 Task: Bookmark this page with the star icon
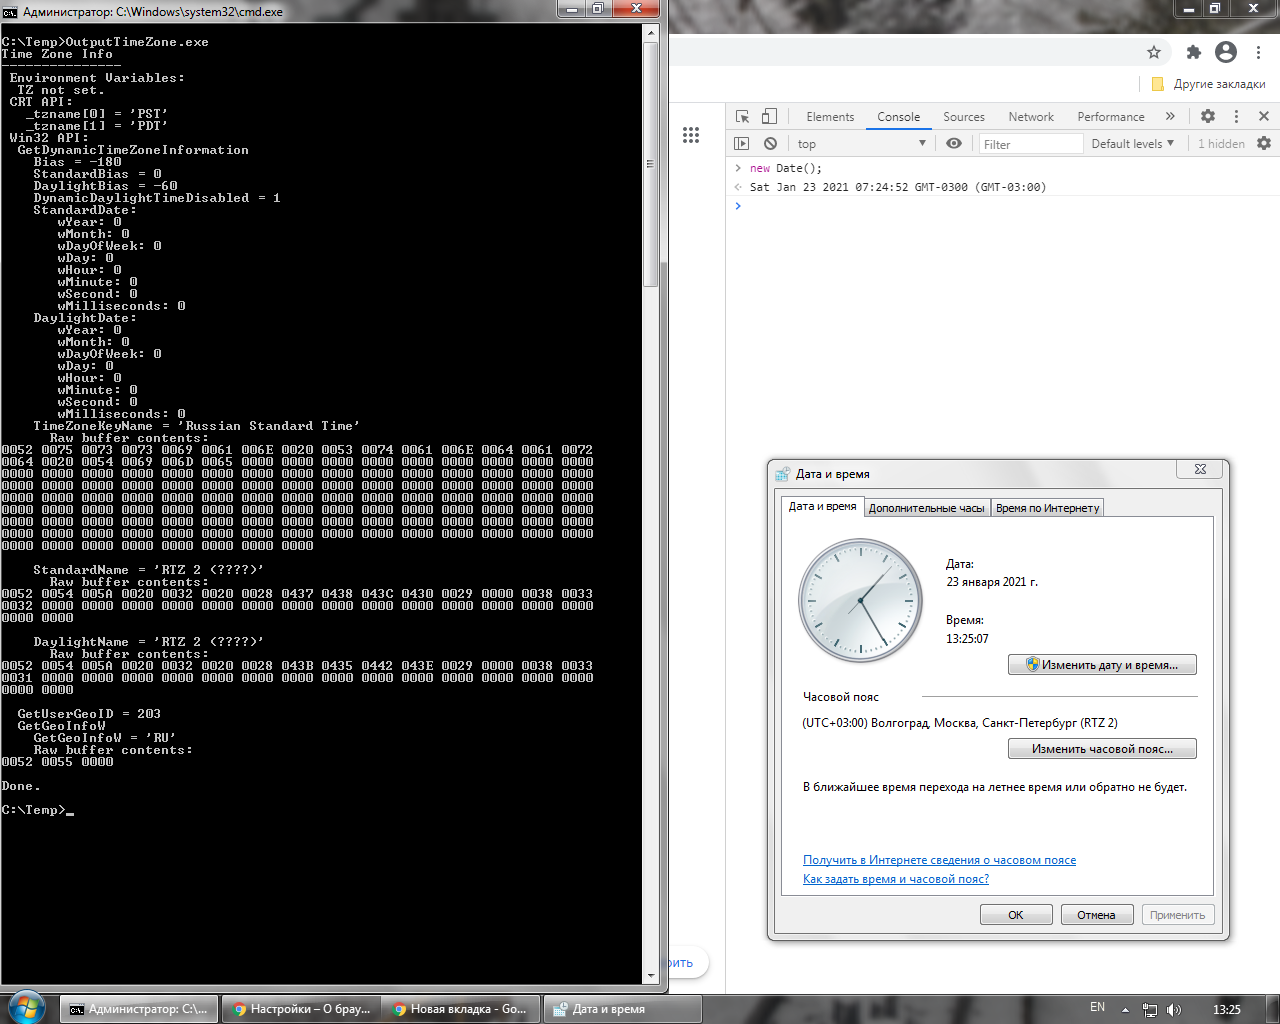coord(1154,52)
